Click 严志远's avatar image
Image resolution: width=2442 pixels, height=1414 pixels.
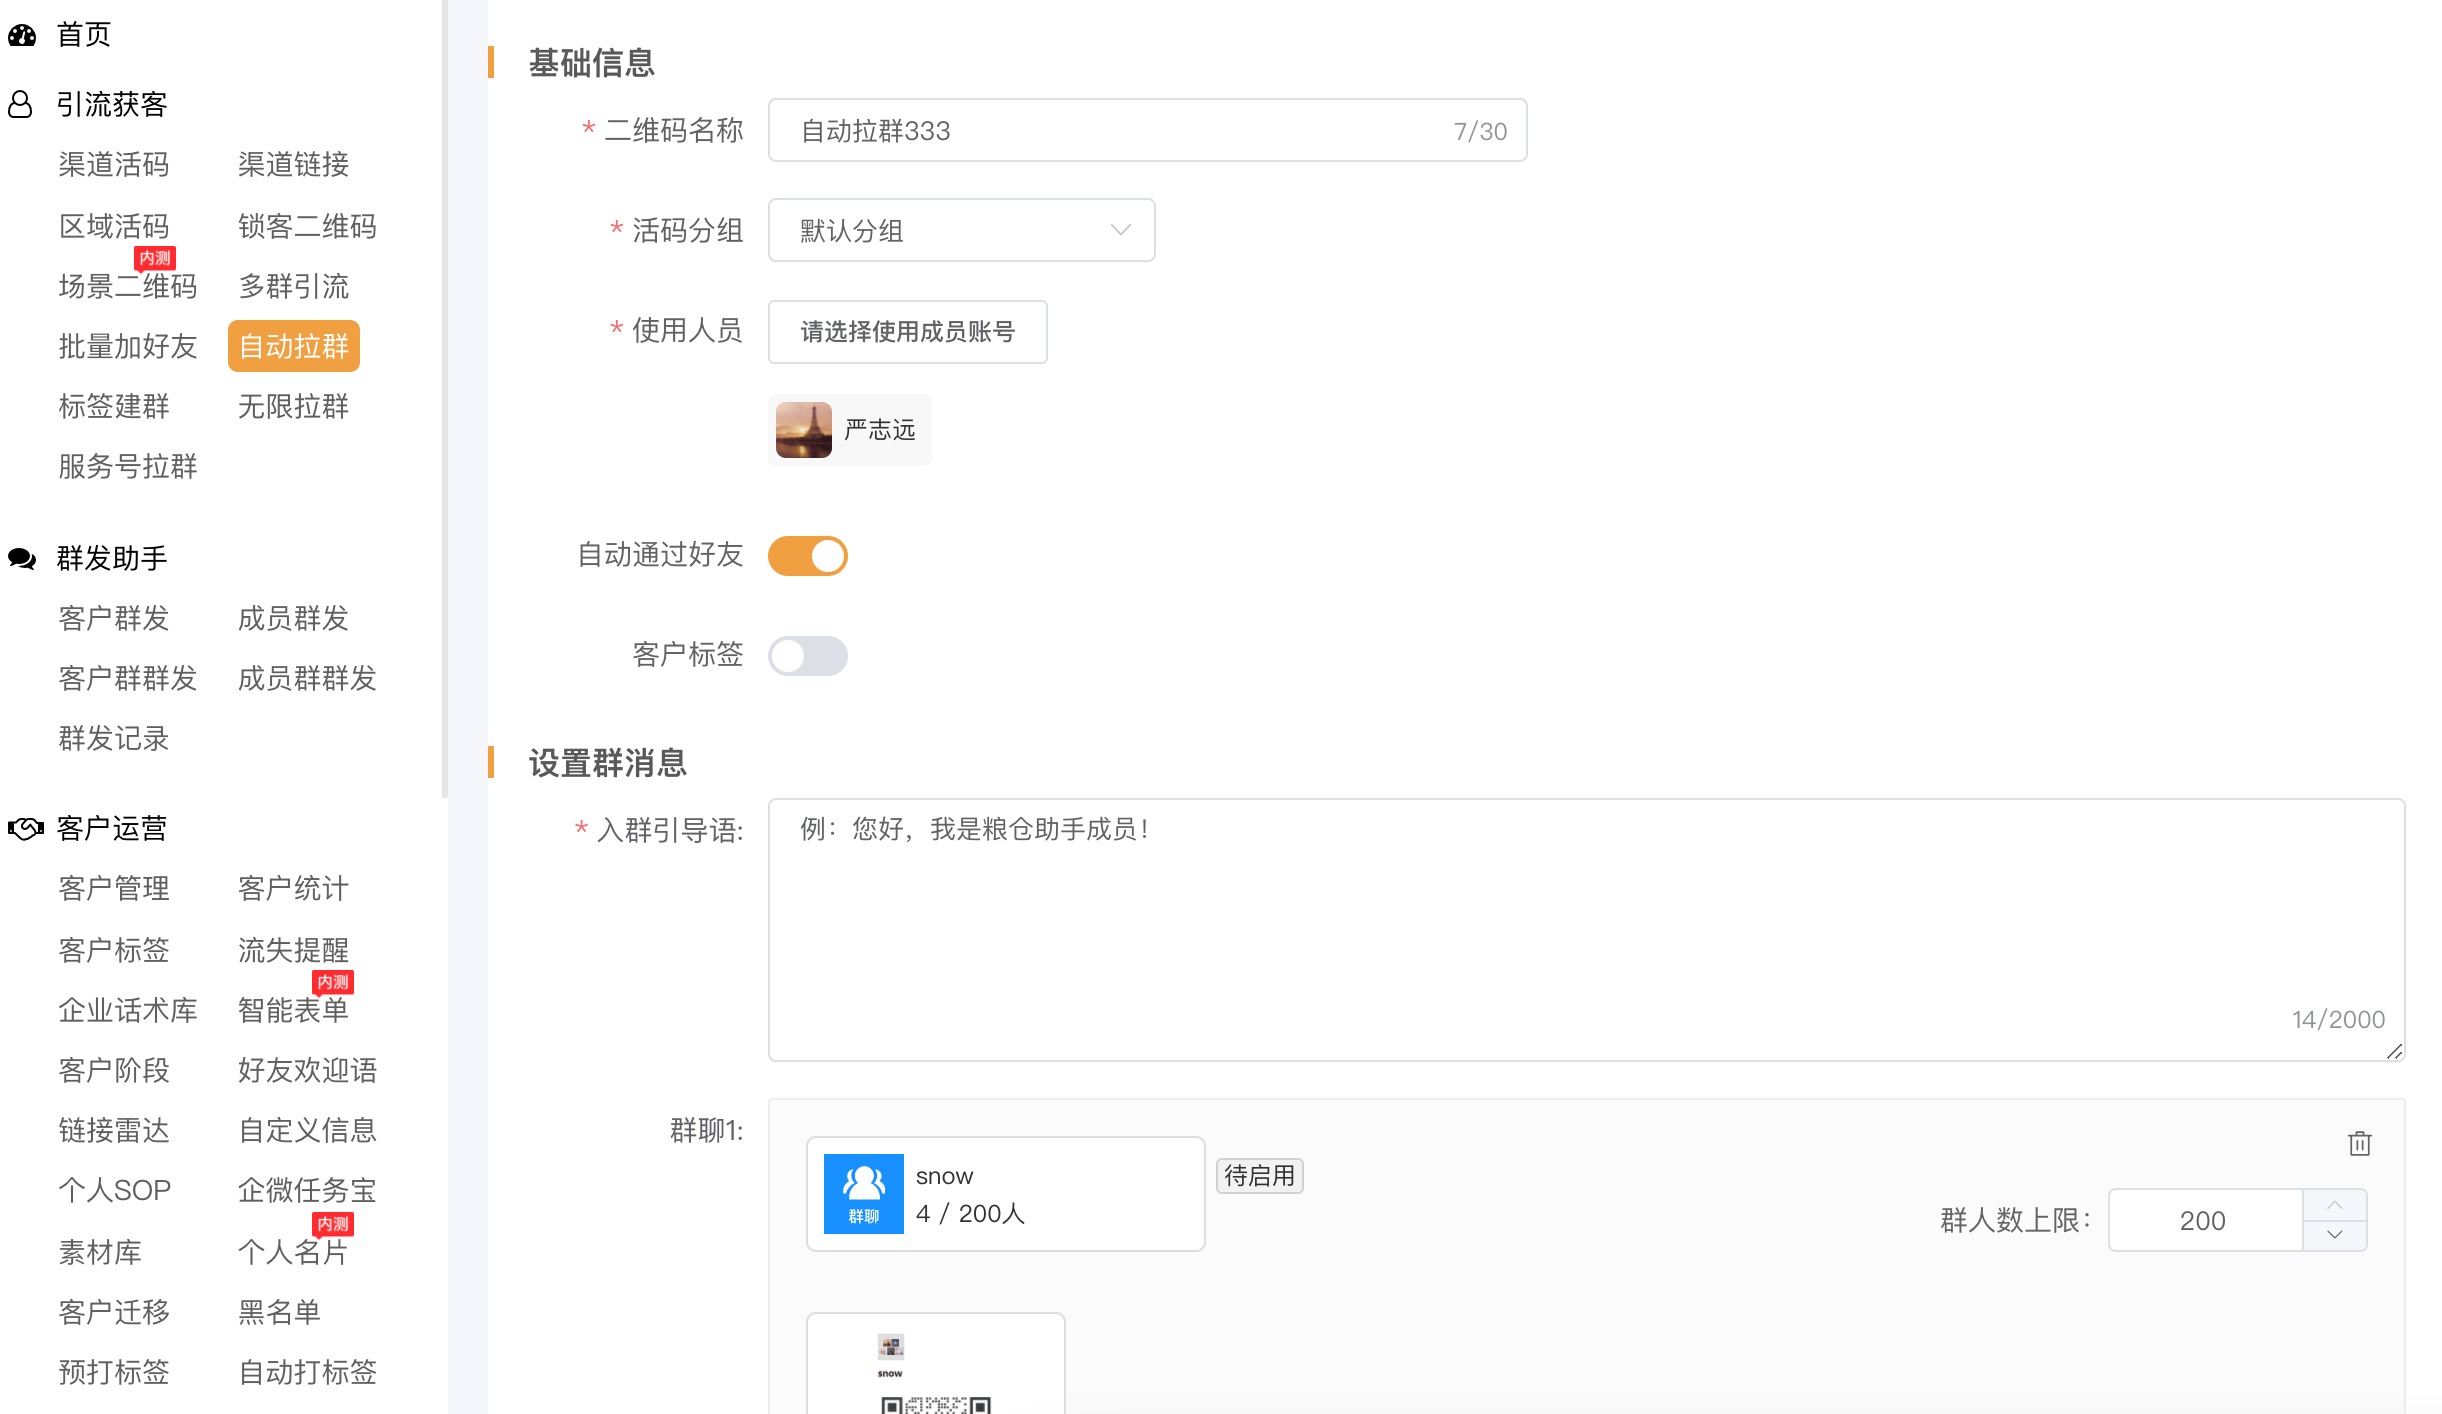click(x=802, y=429)
